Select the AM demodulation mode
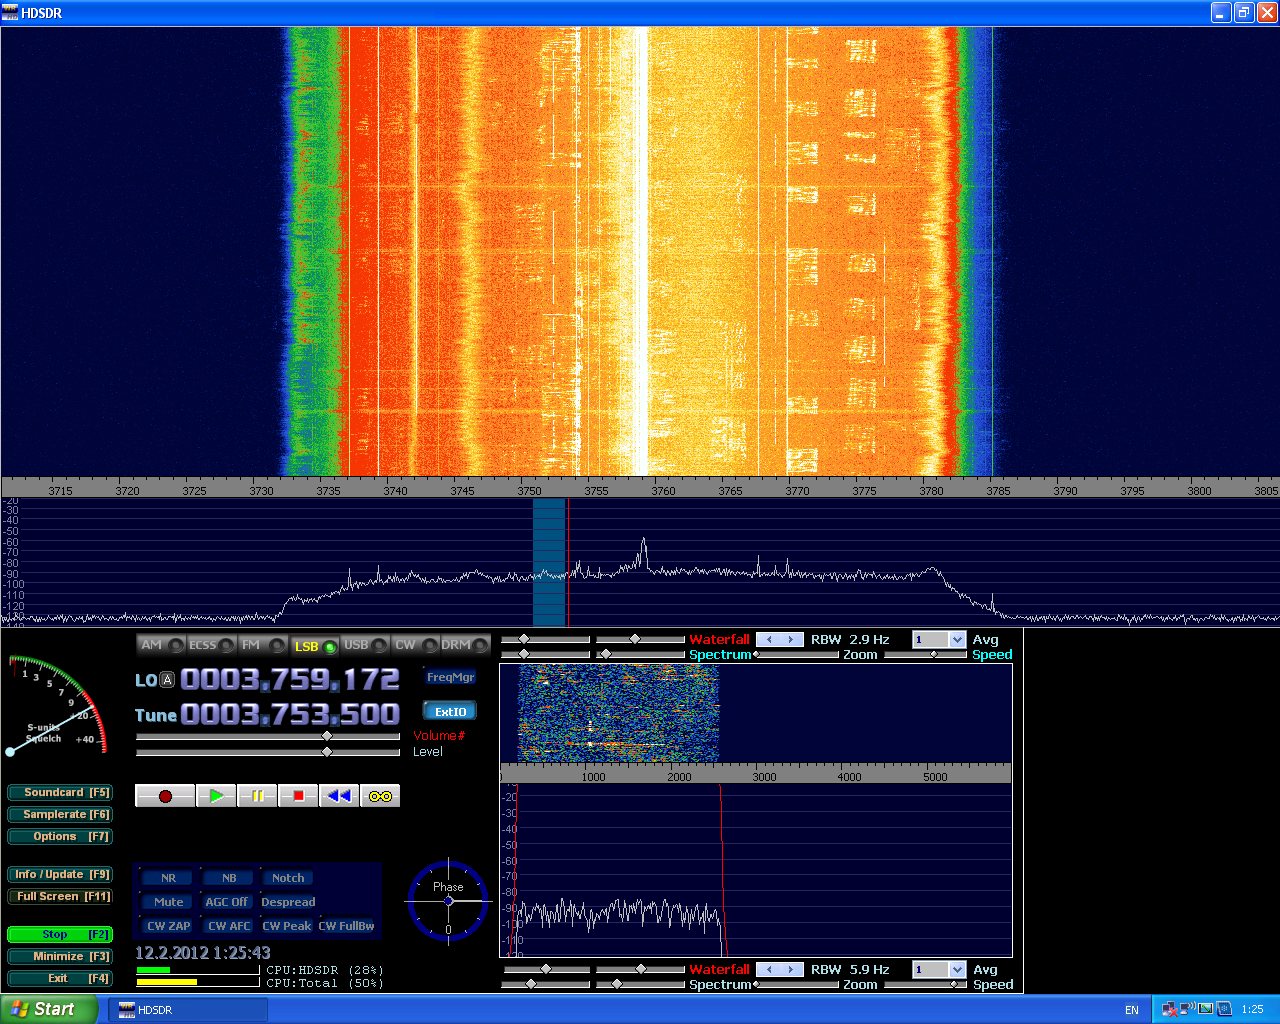Image resolution: width=1280 pixels, height=1024 pixels. coord(160,645)
